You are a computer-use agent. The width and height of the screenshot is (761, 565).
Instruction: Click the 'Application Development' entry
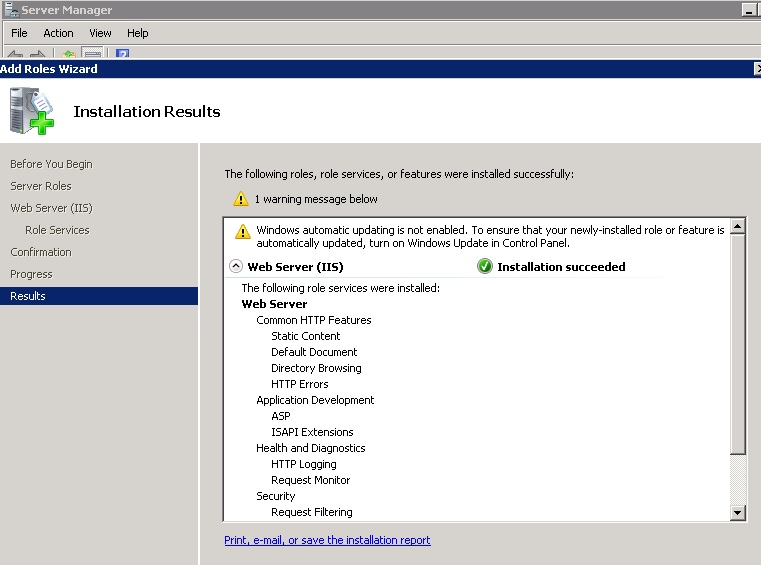(x=315, y=400)
